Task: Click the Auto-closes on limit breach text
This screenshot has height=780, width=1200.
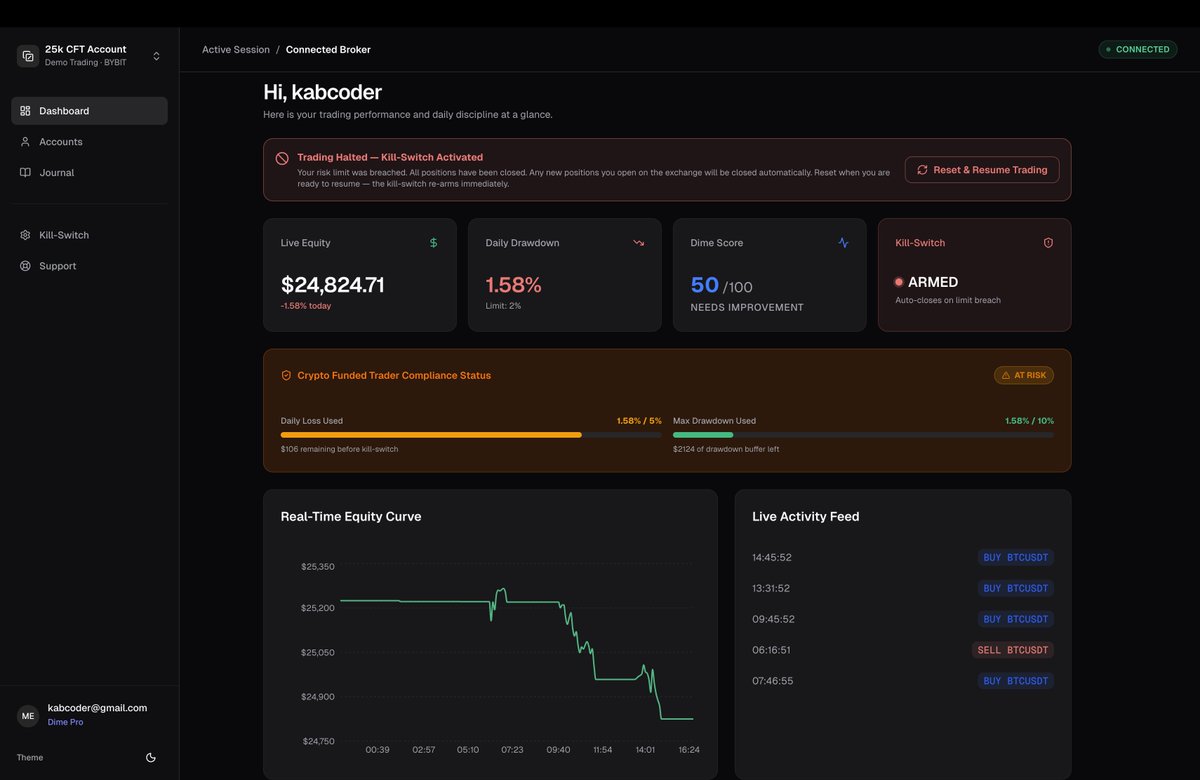Action: point(948,300)
